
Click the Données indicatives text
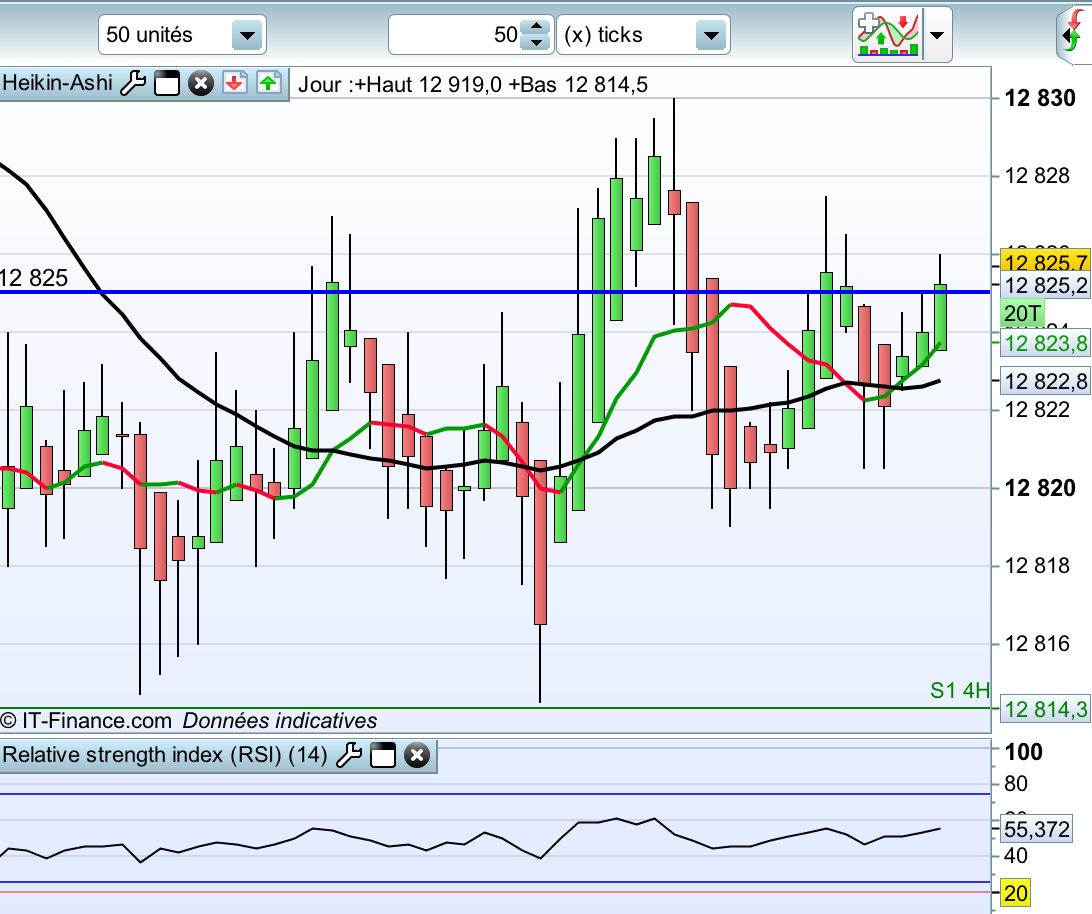[280, 720]
